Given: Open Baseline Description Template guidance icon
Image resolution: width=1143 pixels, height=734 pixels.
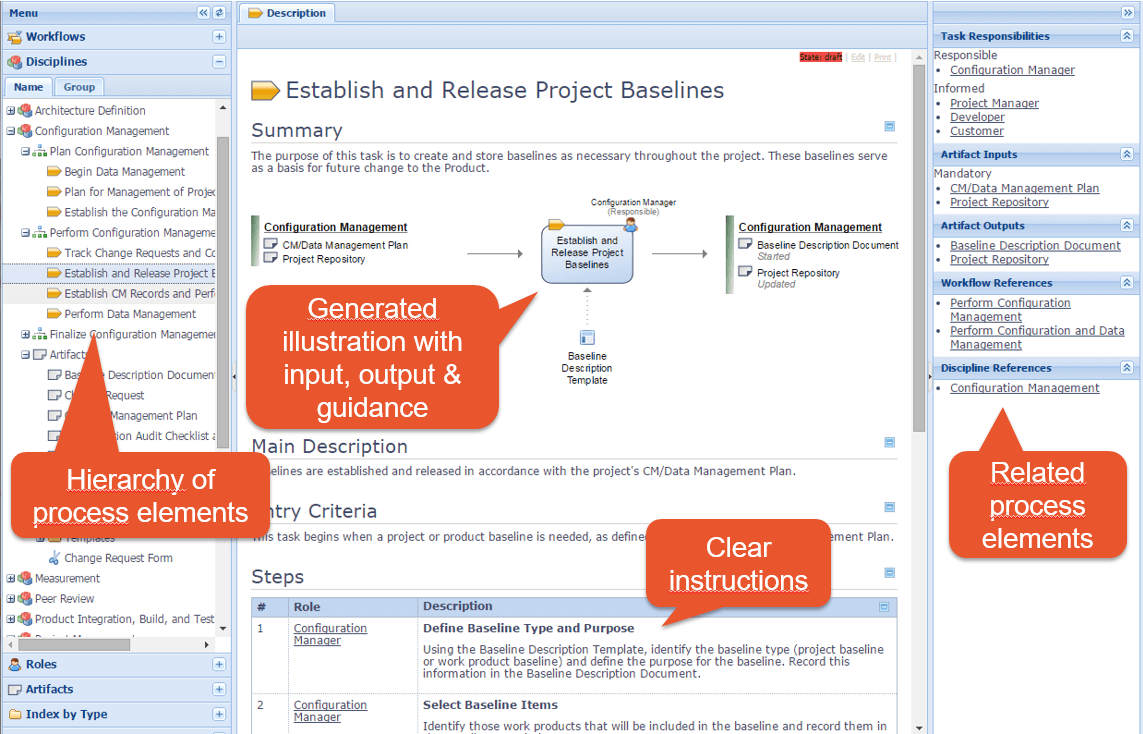Looking at the screenshot, I should (x=587, y=337).
